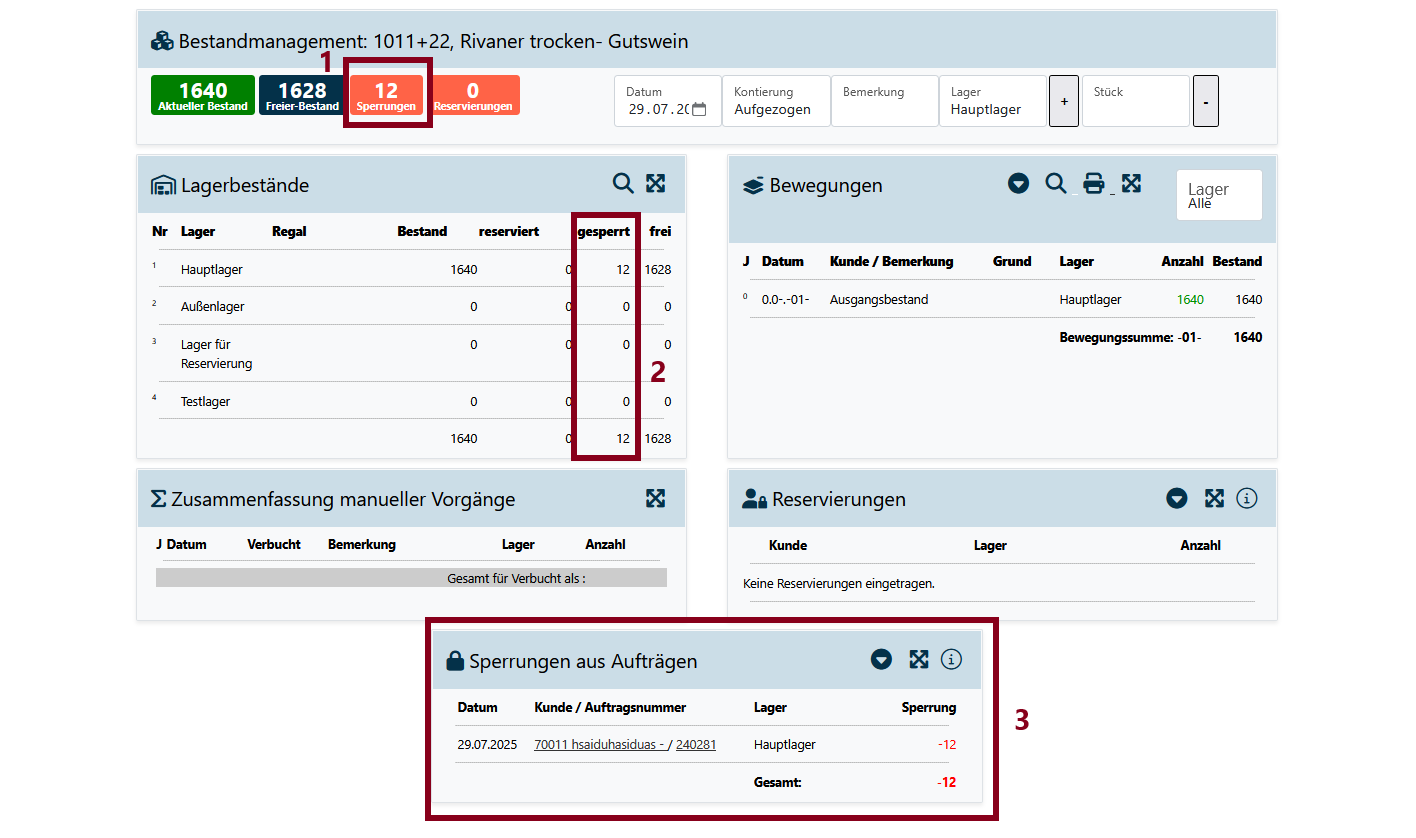Expand Zusammenfassung manueller Vorgänge panel fullscreen
1416x838 pixels.
click(x=656, y=498)
